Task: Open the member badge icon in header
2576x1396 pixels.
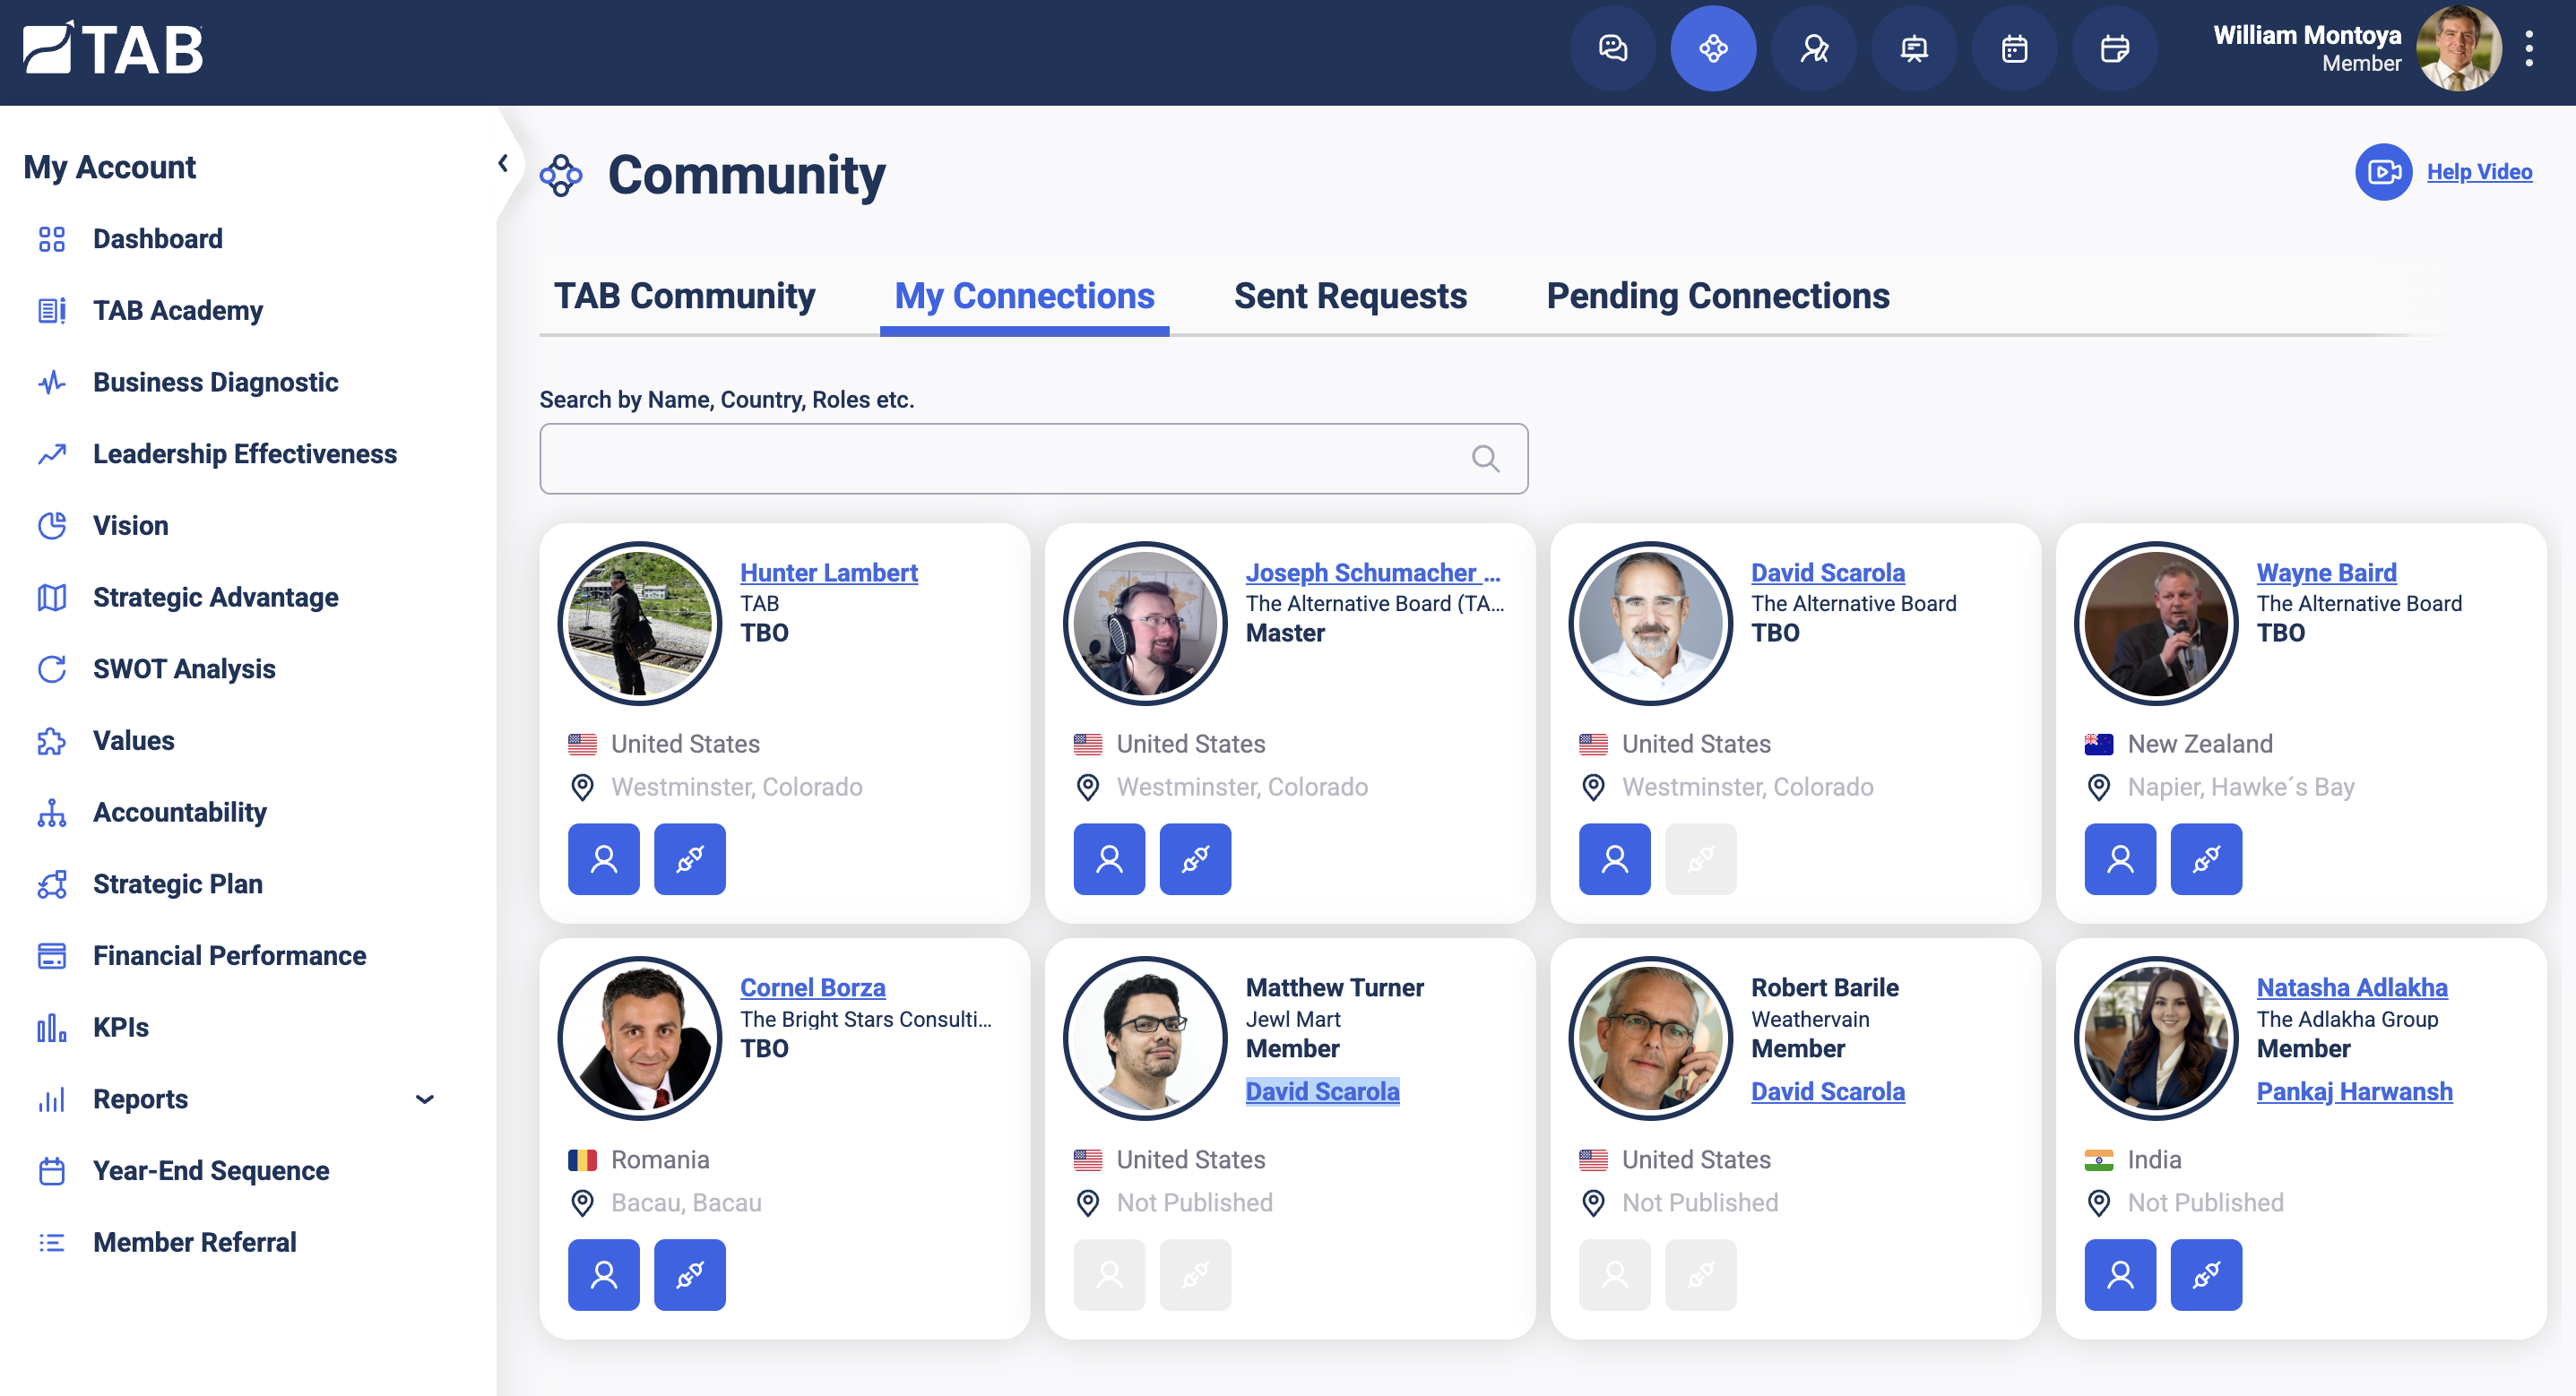Action: (x=1814, y=48)
